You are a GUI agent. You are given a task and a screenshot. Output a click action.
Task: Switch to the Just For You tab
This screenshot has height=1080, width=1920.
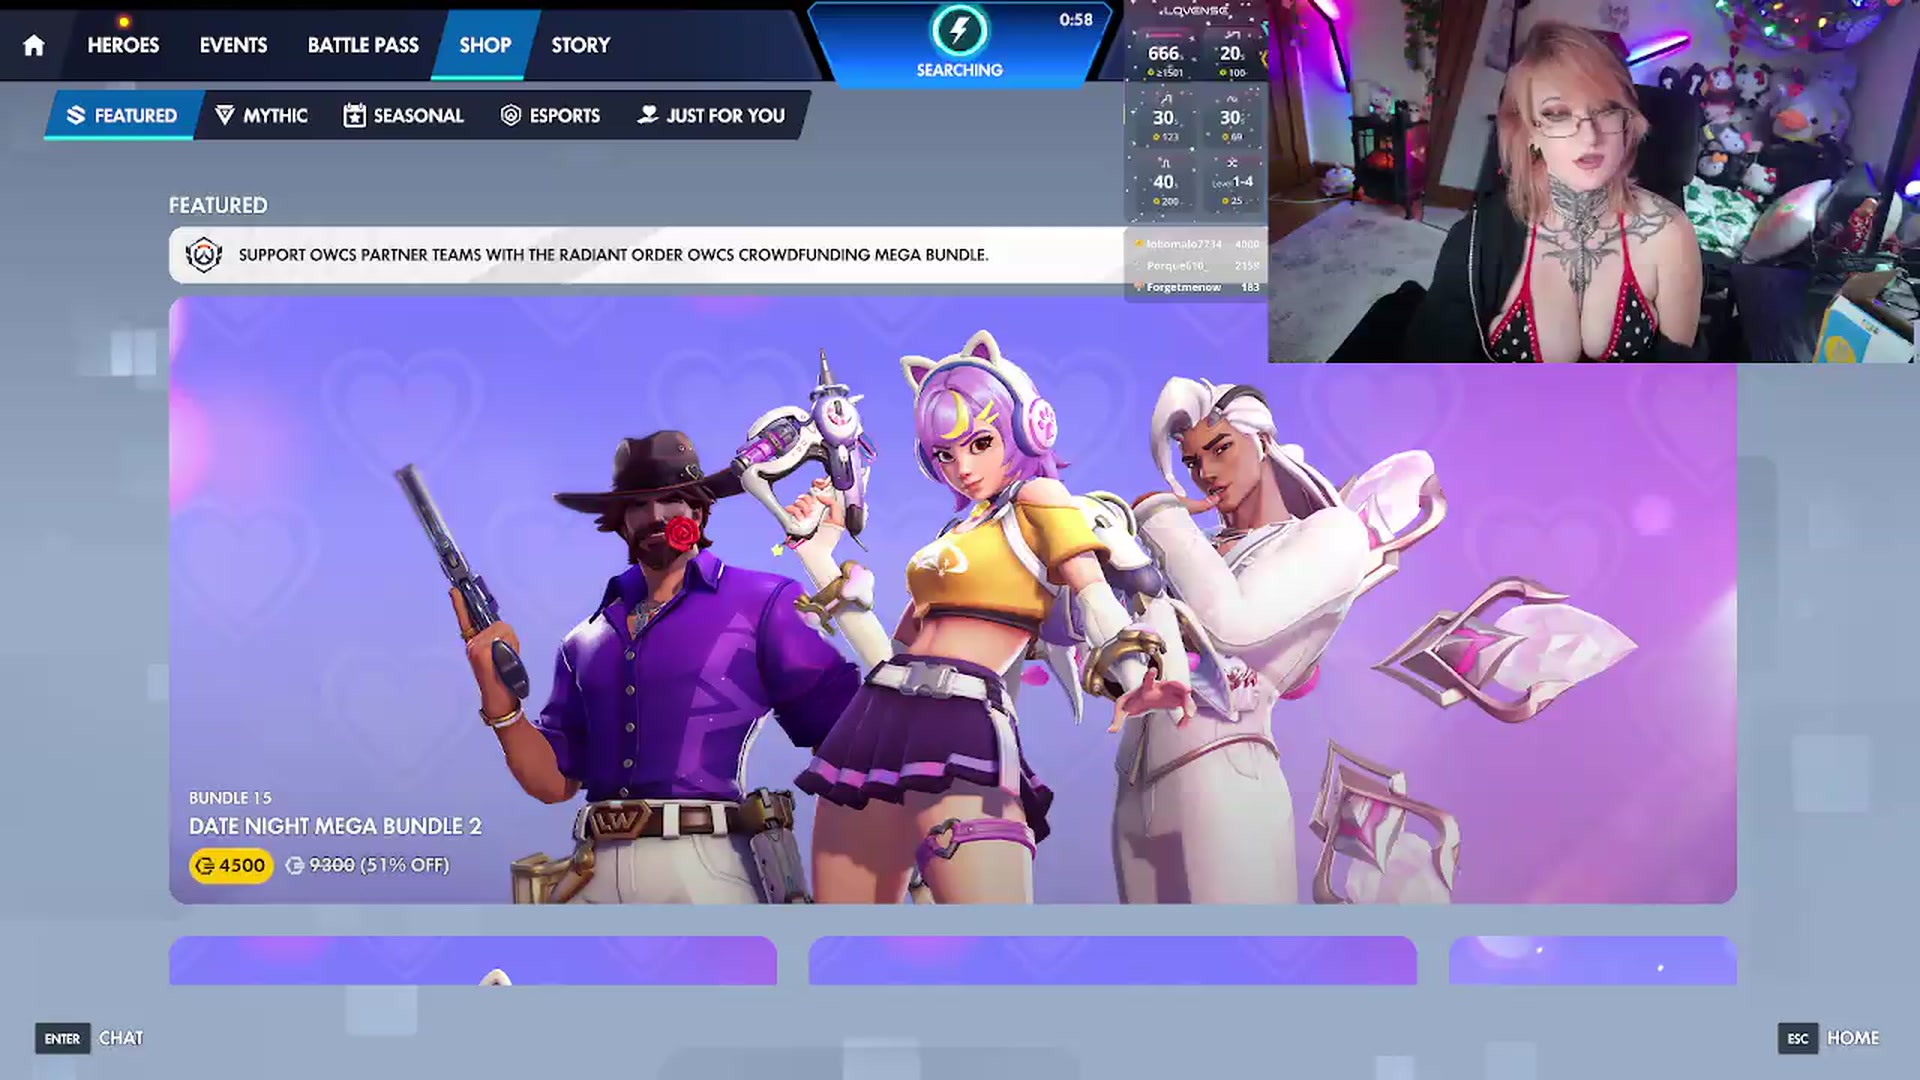point(712,115)
